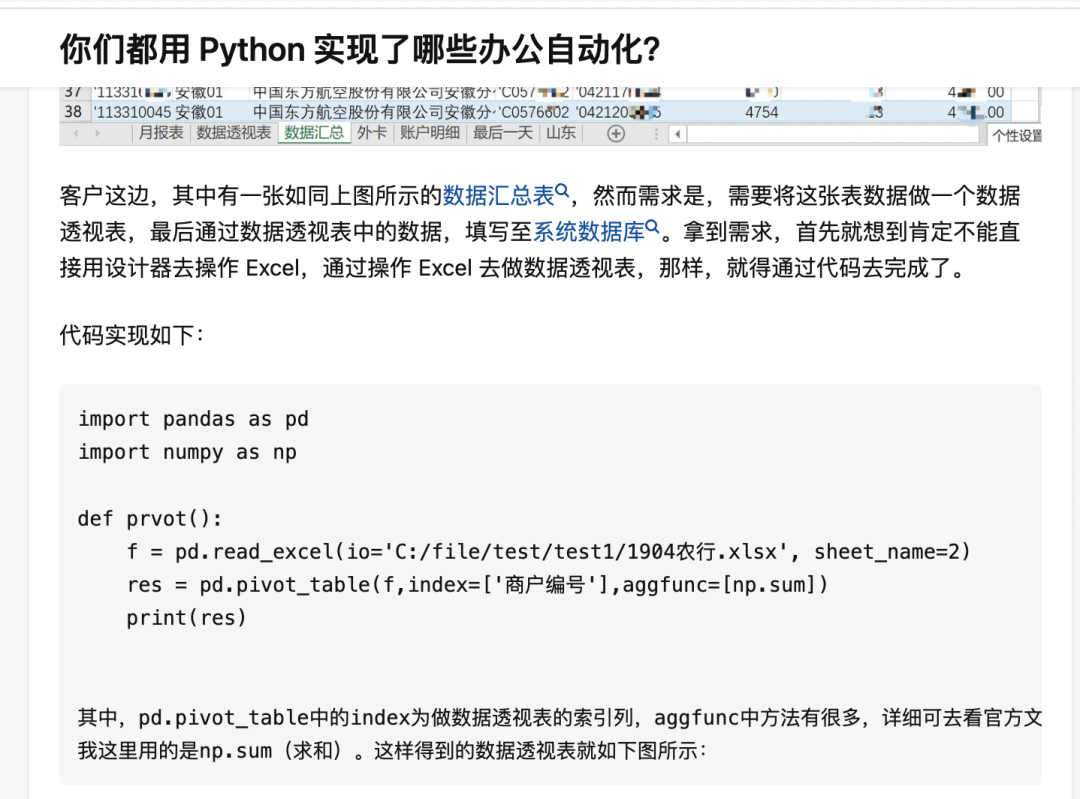Click the add new sheet plus icon
1080x799 pixels.
point(616,133)
